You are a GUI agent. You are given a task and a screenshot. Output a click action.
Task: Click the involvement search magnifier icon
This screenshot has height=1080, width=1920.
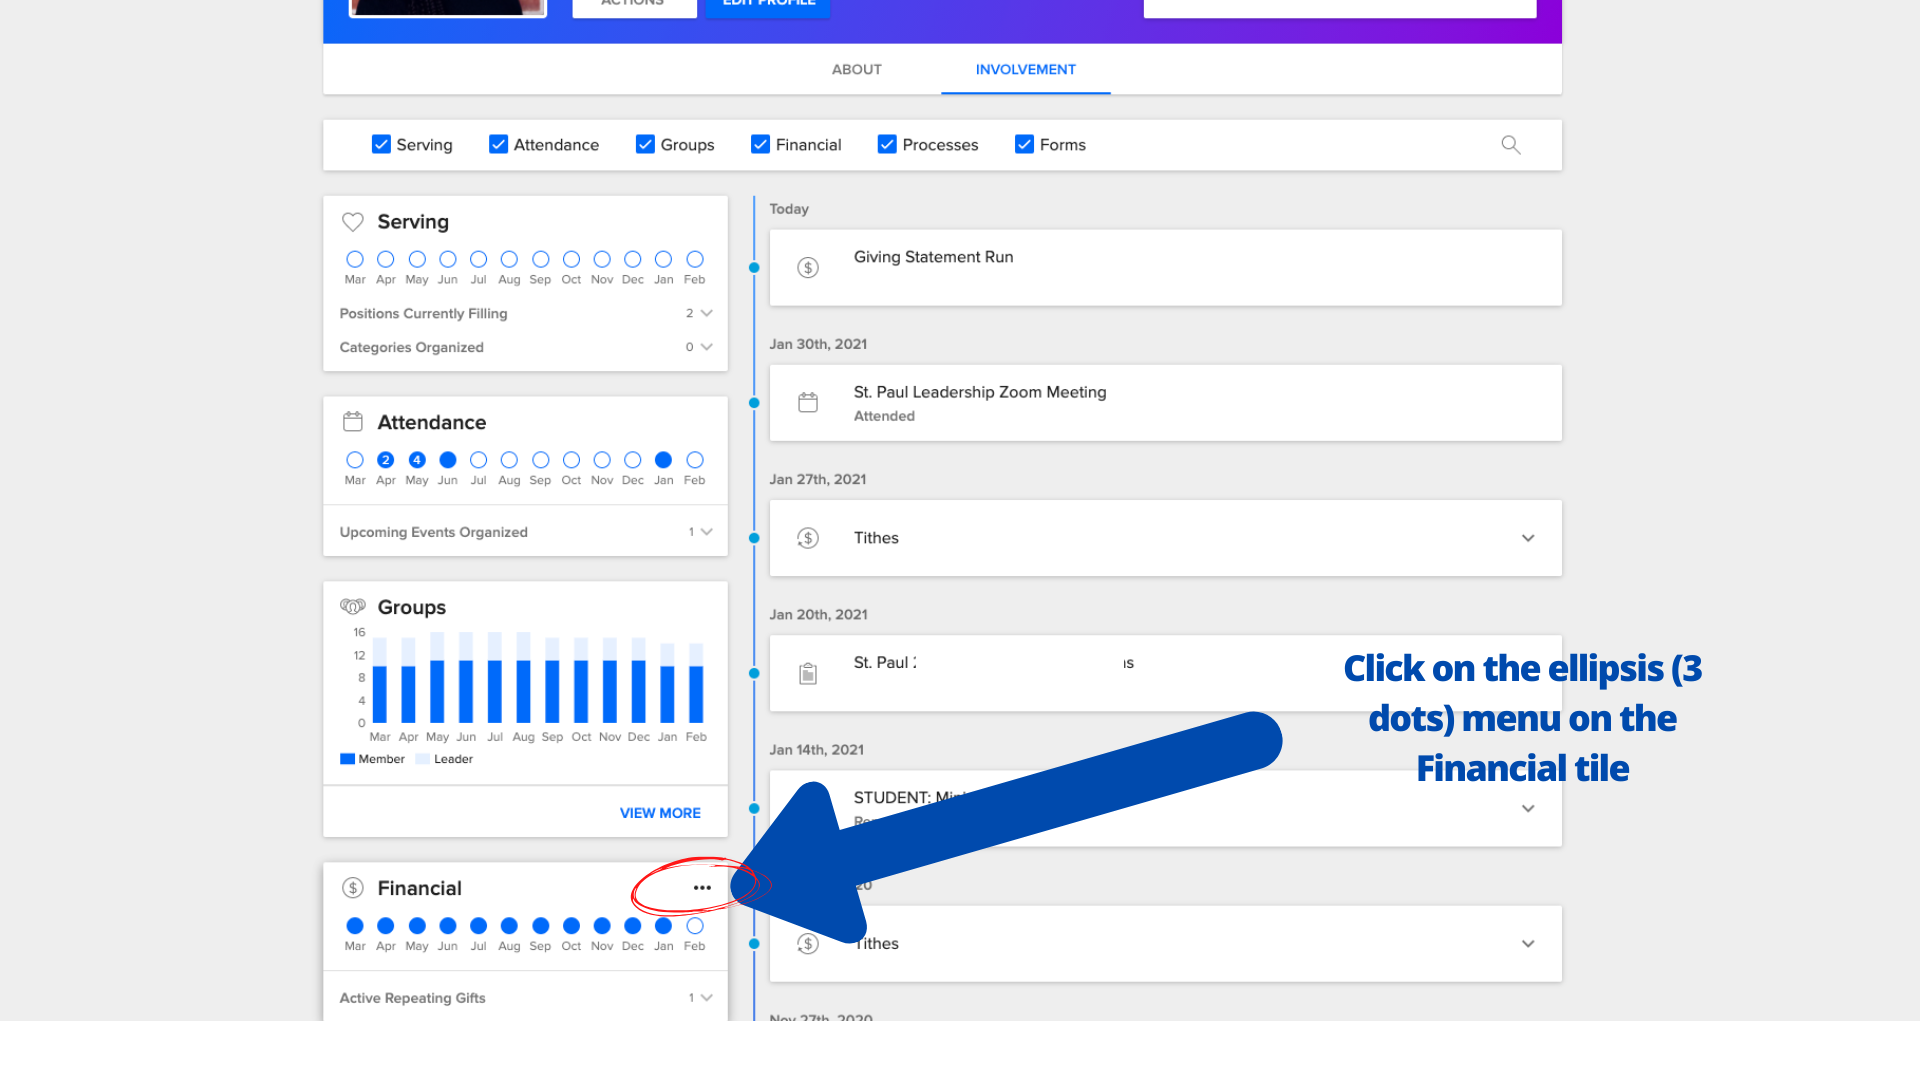1510,145
